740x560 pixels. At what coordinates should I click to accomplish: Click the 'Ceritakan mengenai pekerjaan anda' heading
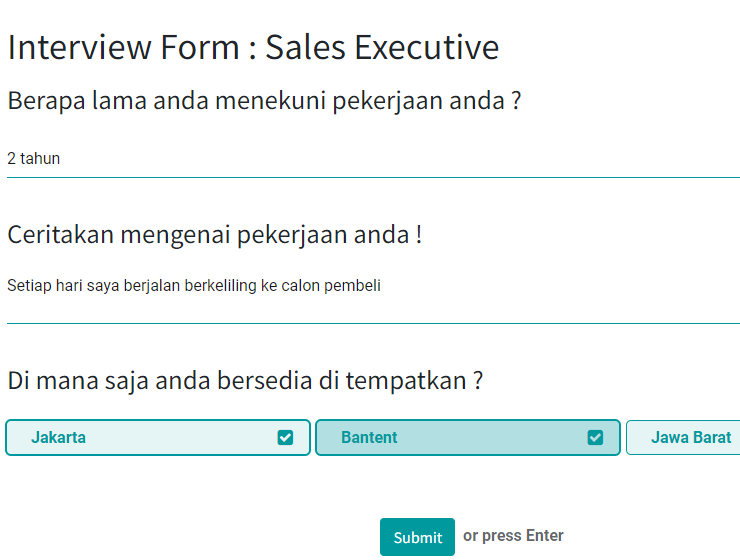click(215, 234)
